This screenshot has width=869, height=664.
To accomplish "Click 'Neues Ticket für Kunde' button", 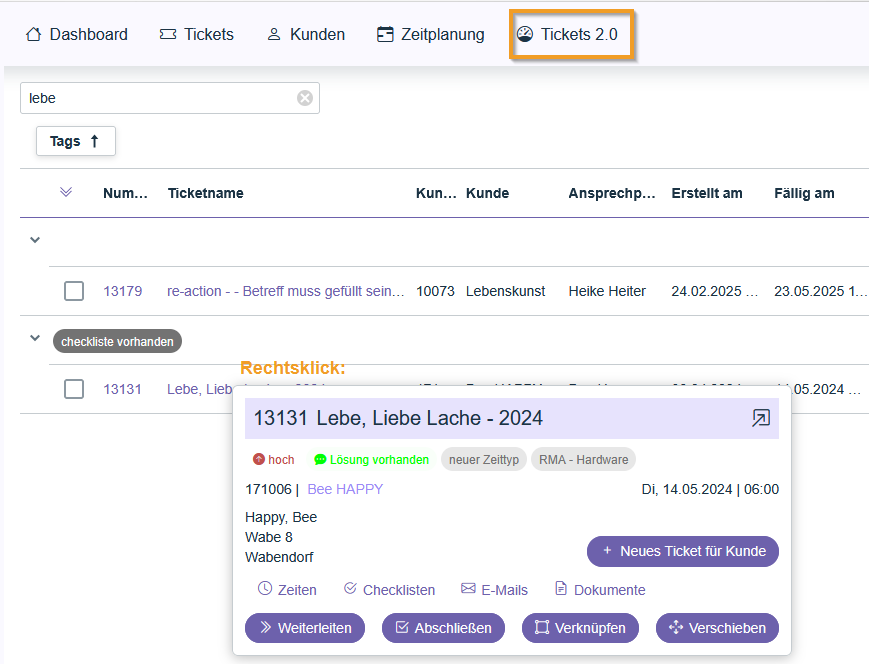I will point(683,551).
